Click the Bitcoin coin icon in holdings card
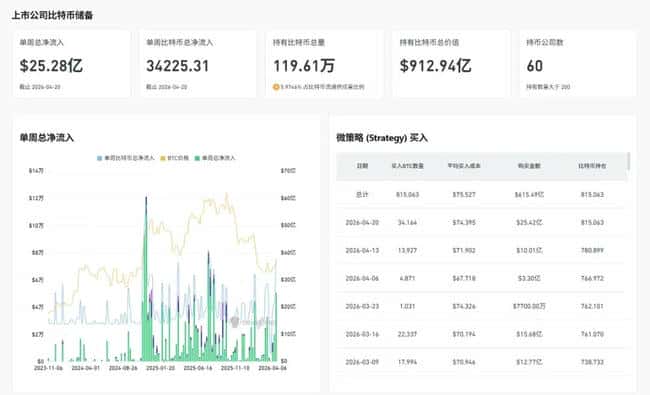Image resolution: width=650 pixels, height=395 pixels. pyautogui.click(x=276, y=87)
